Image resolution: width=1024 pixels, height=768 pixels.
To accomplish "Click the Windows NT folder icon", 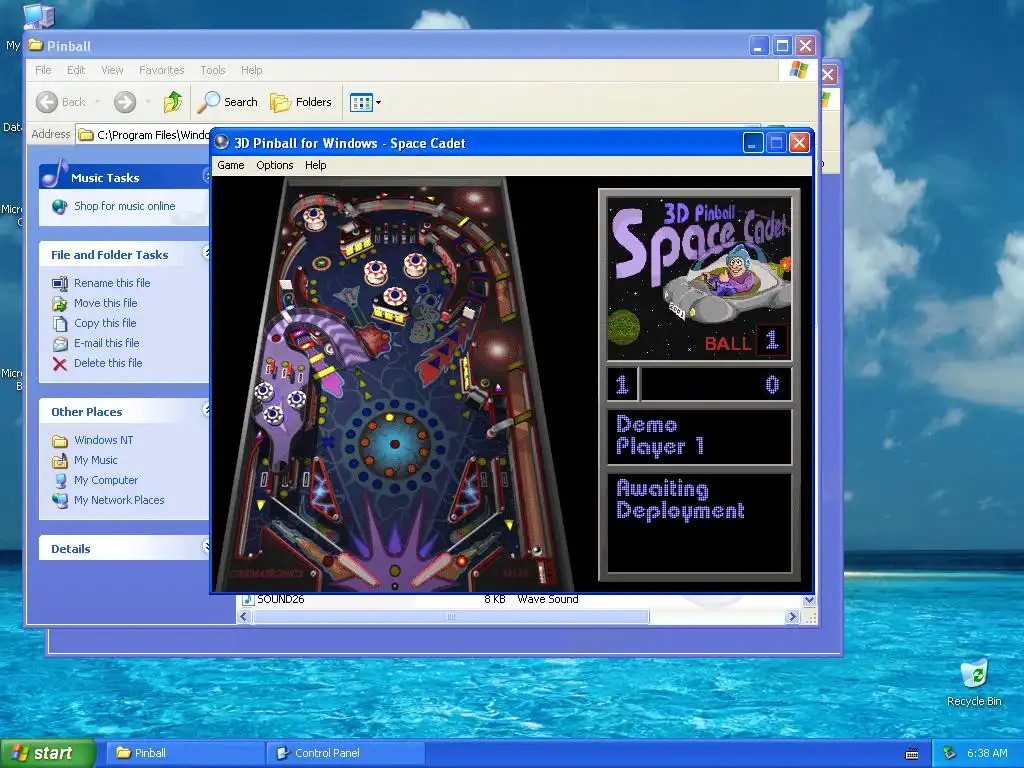I will point(59,441).
